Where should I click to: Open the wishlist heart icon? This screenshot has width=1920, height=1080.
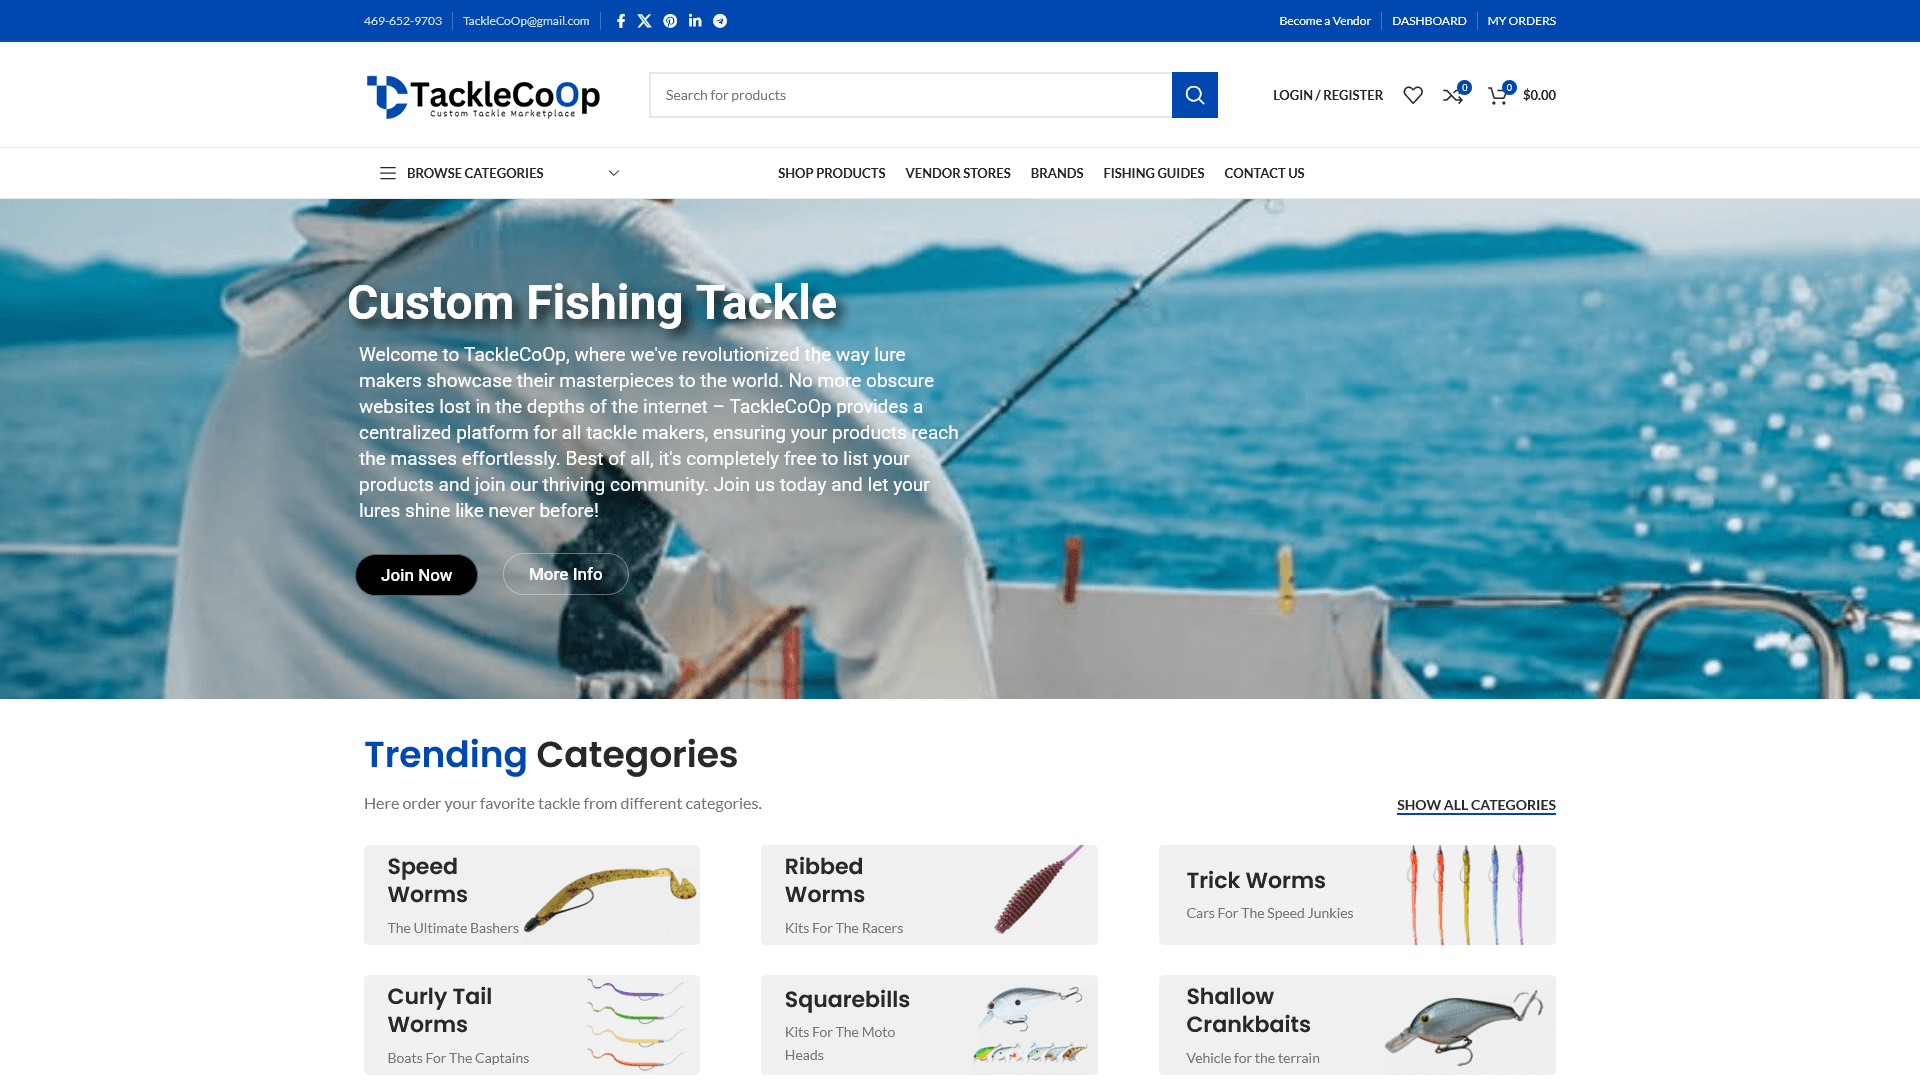click(x=1413, y=95)
